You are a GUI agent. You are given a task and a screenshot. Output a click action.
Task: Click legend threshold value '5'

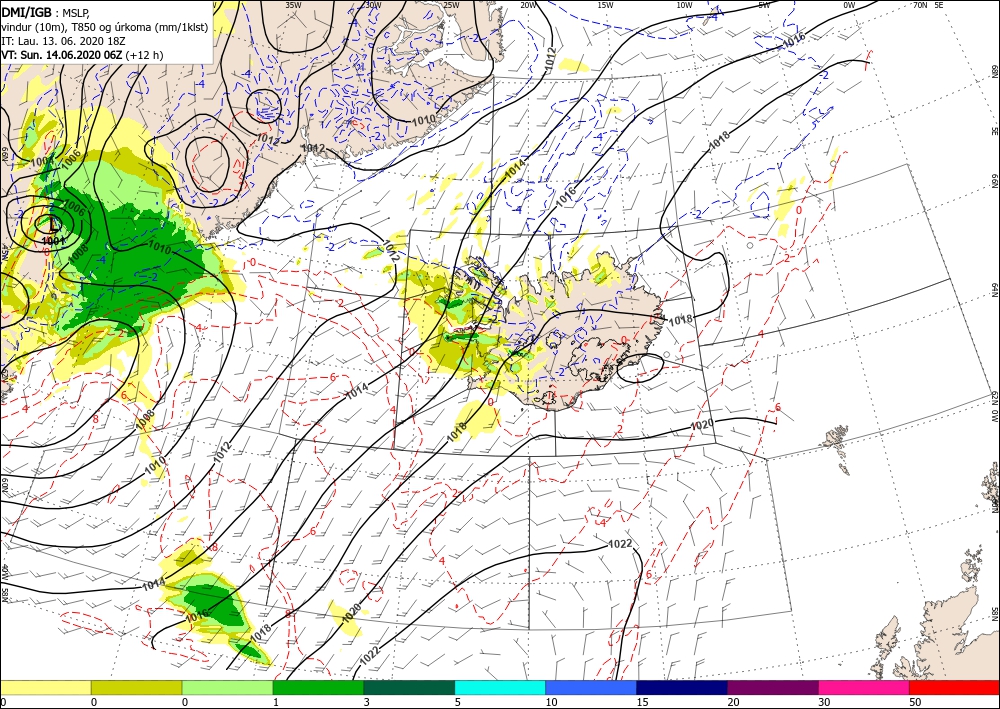click(x=457, y=702)
